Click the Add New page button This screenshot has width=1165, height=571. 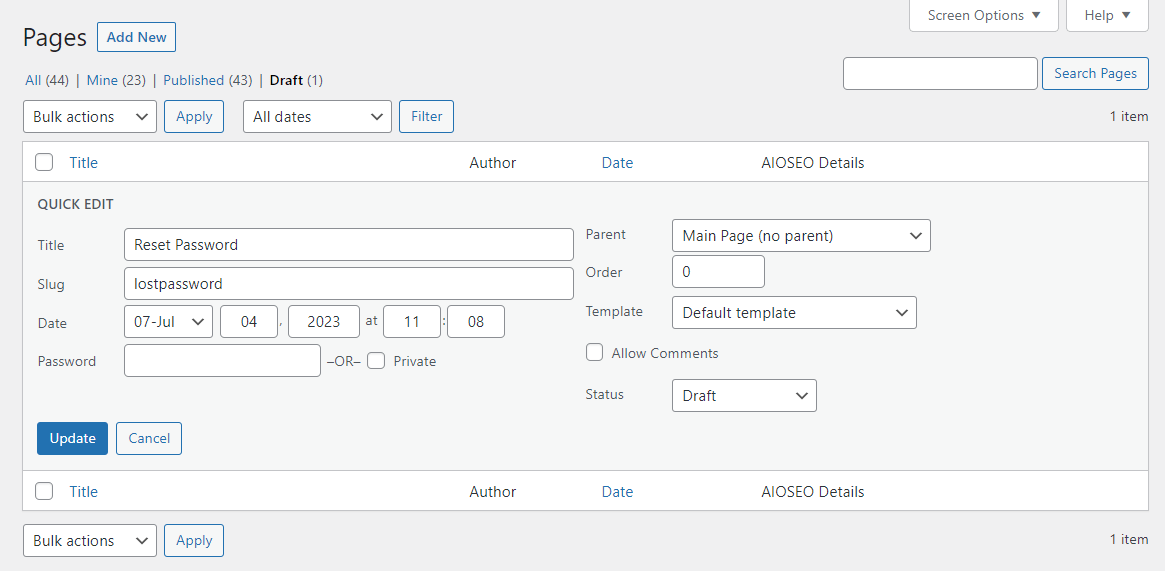pos(136,37)
